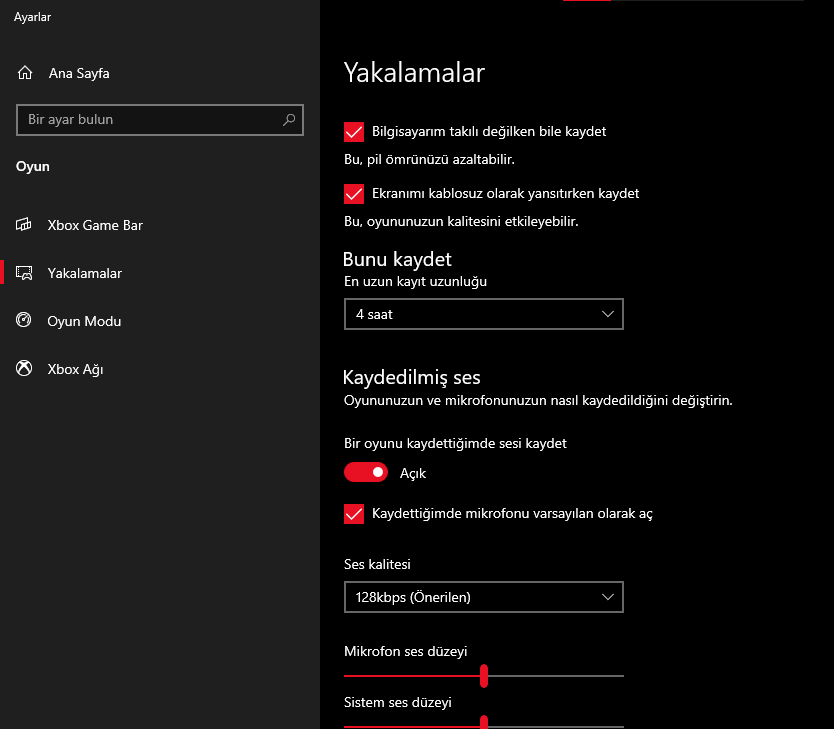This screenshot has height=729, width=834.
Task: Click the chevron arrow of Ses kalitesi
Action: (x=607, y=597)
